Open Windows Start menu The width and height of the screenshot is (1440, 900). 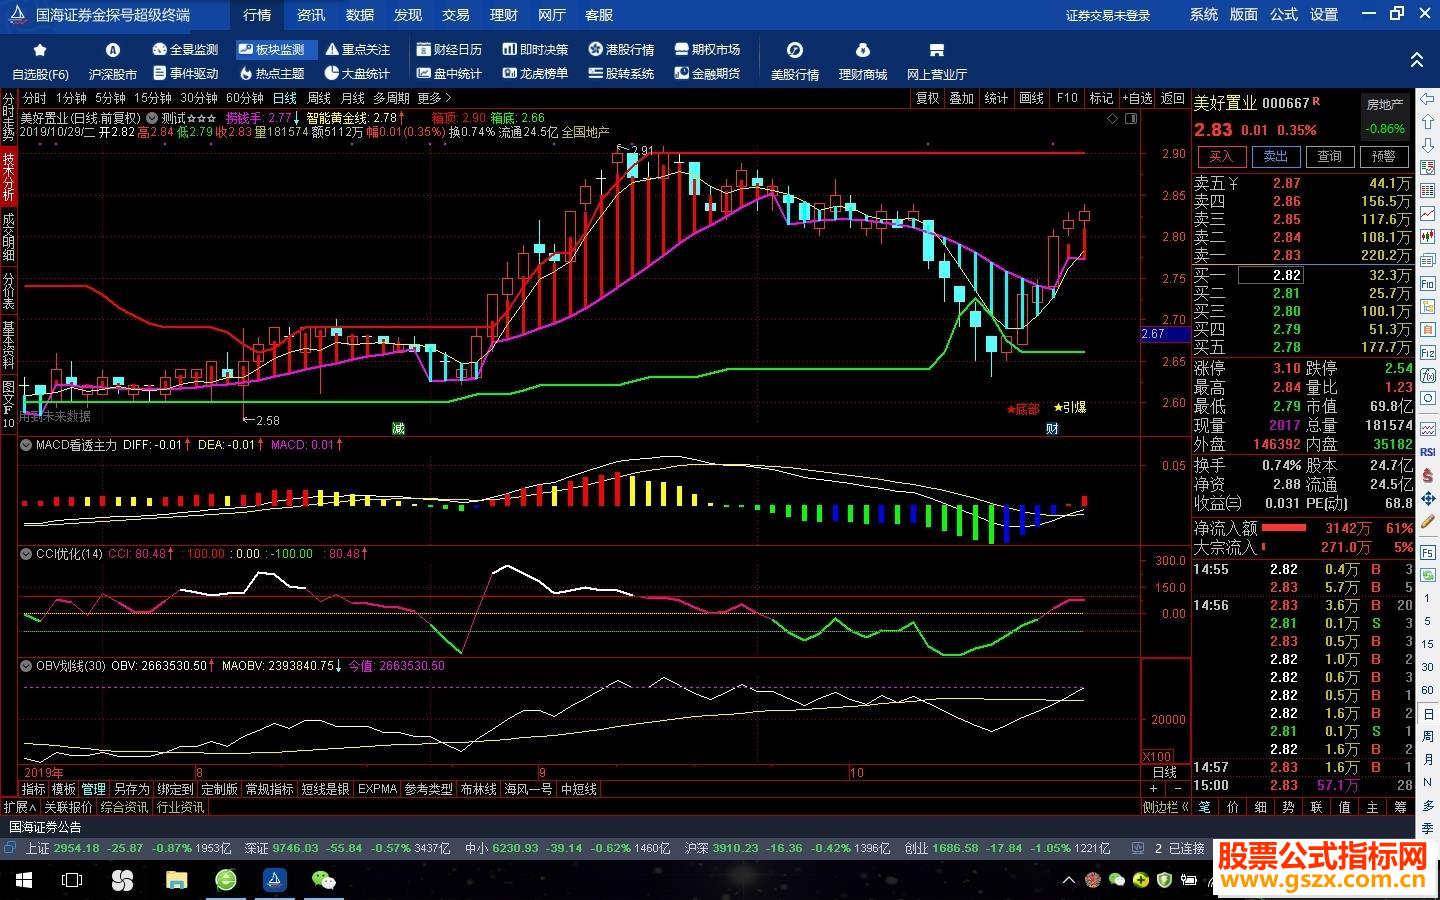point(24,880)
